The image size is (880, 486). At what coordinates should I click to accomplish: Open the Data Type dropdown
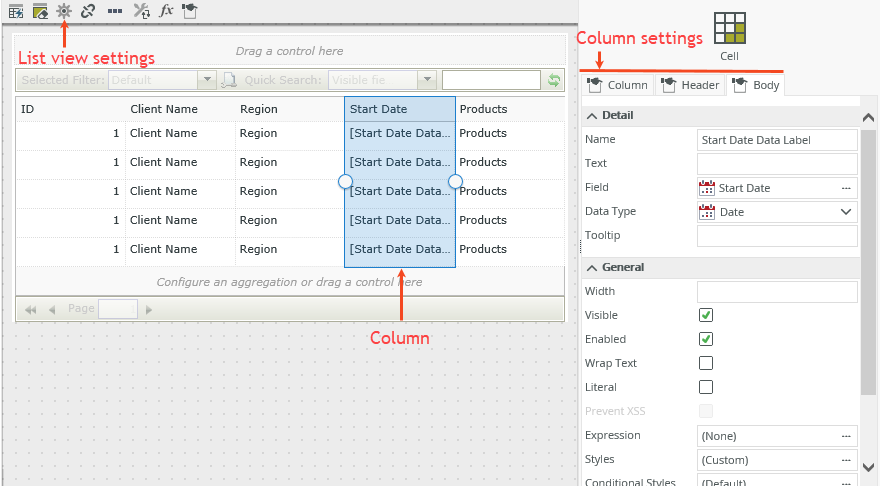tap(846, 211)
